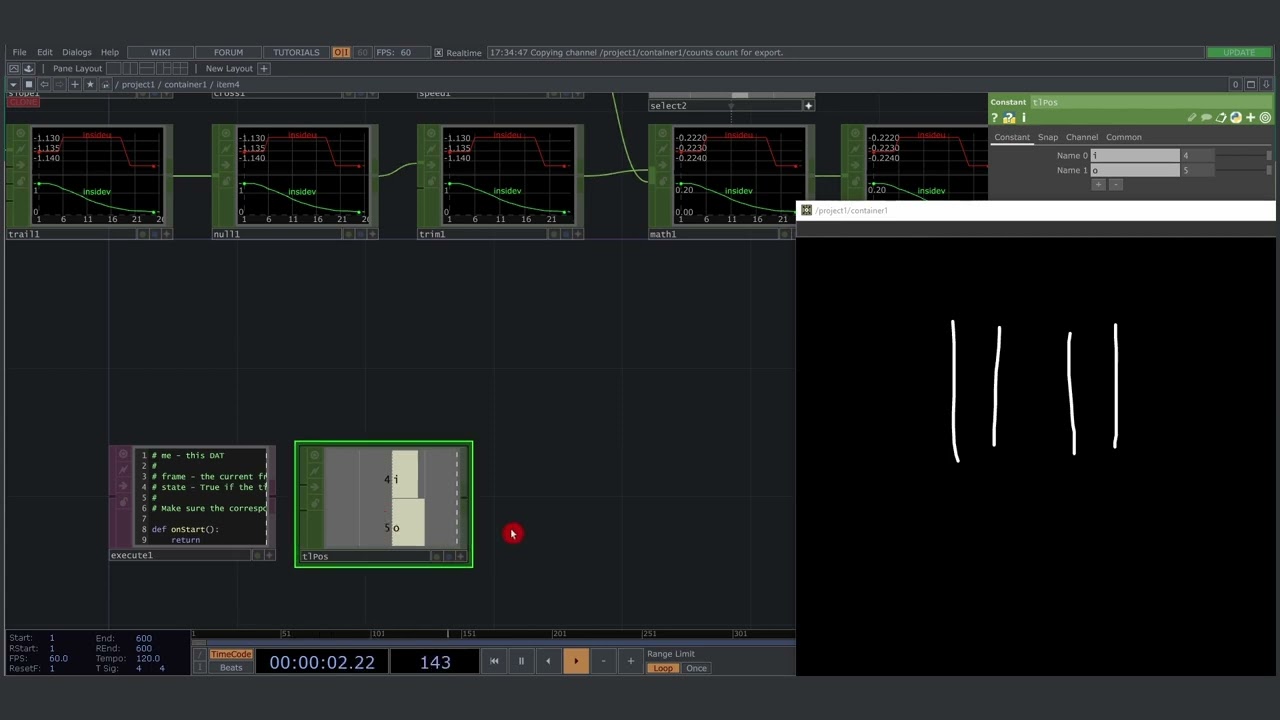This screenshot has width=1280, height=720.
Task: Remove a channel with the - button
Action: coord(1116,185)
